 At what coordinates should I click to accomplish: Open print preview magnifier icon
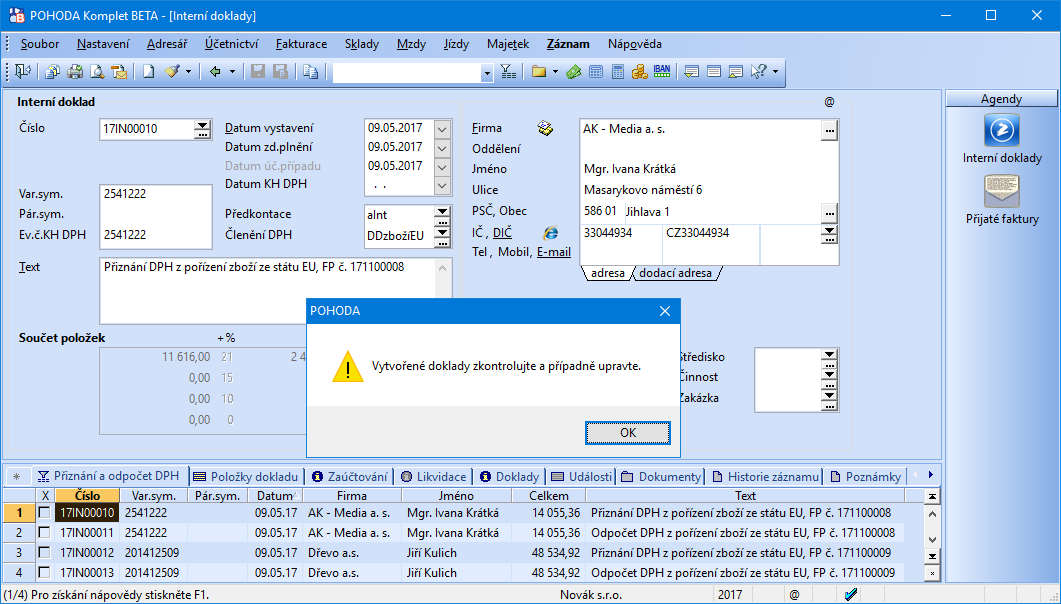click(97, 72)
